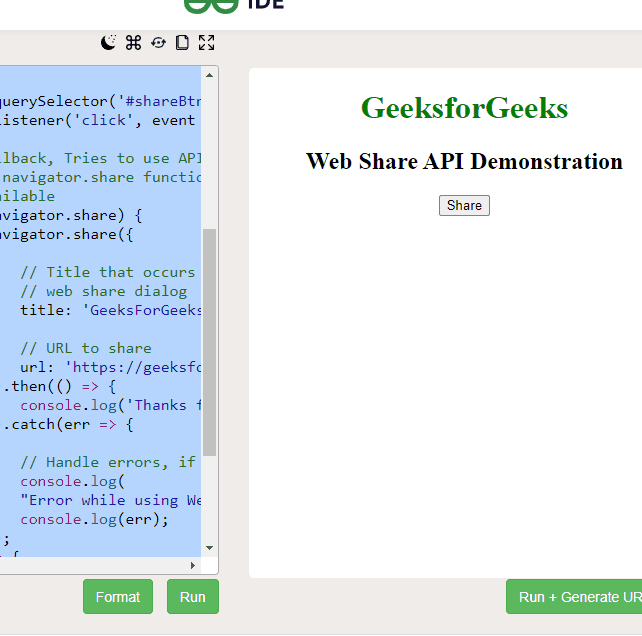Copy code with the clipboard icon
642x636 pixels.
coord(182,43)
